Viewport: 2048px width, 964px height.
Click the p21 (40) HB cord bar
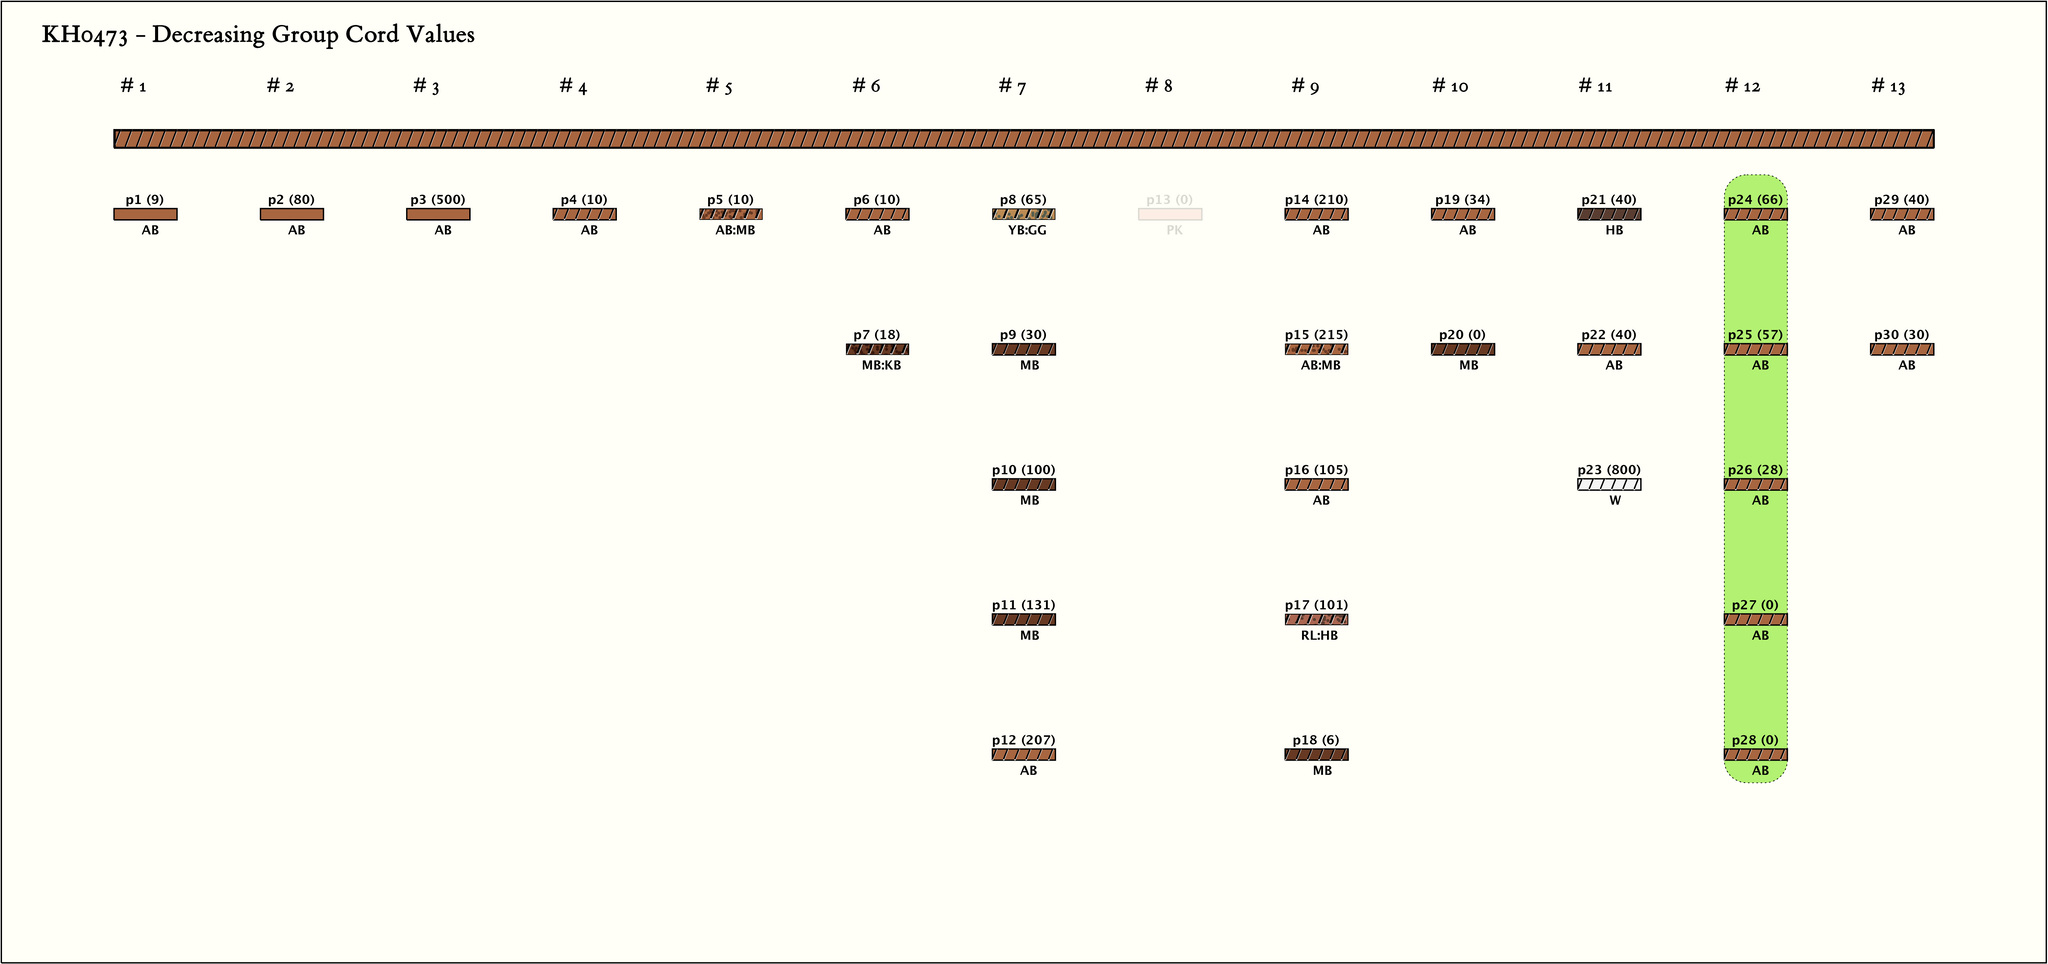point(1609,214)
